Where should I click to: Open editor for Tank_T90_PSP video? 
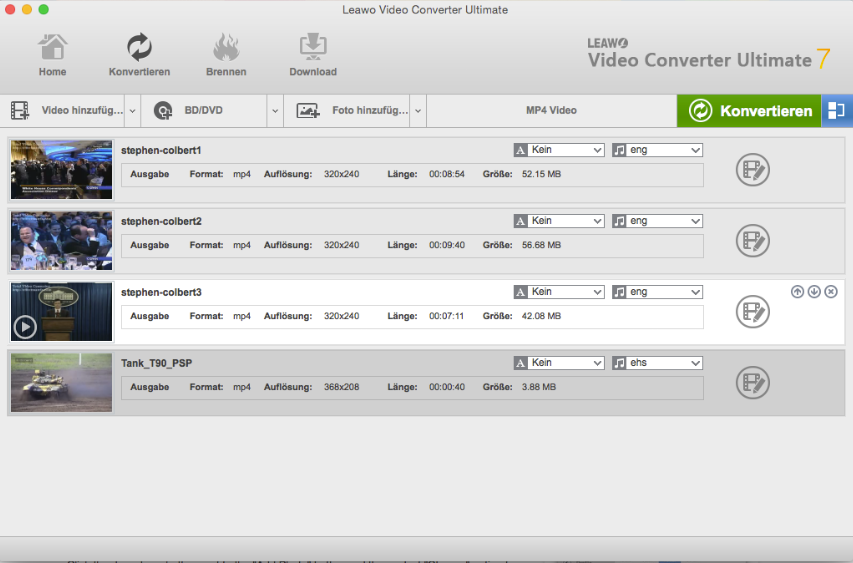[752, 383]
